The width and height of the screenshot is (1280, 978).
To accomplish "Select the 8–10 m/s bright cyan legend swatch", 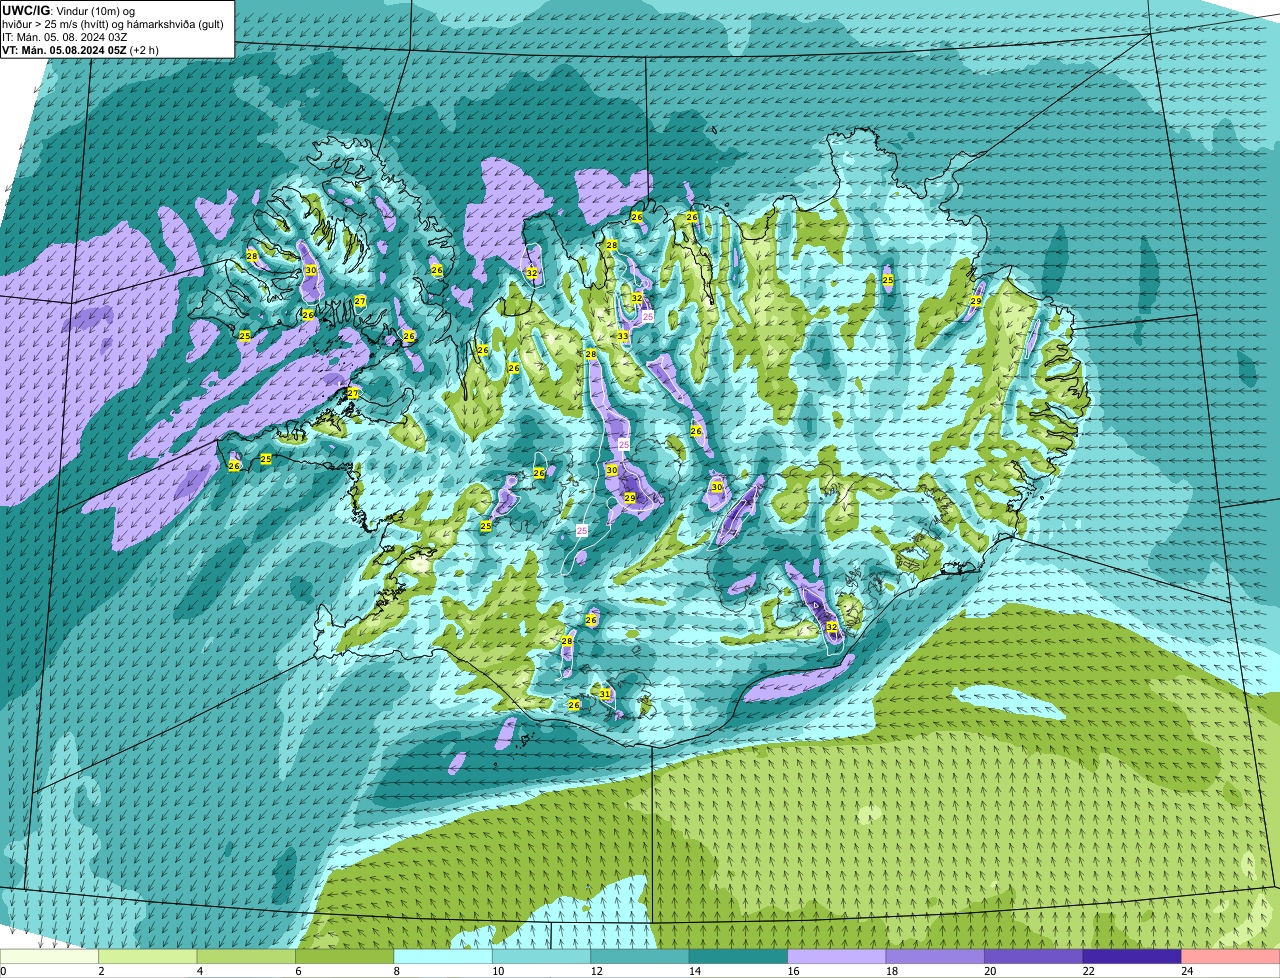I will 445,956.
